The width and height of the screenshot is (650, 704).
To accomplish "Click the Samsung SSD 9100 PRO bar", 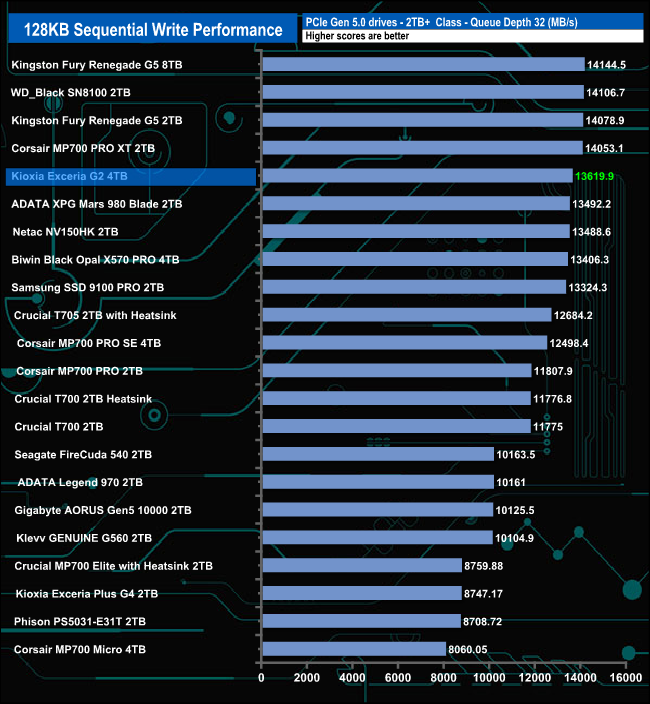I will [414, 287].
